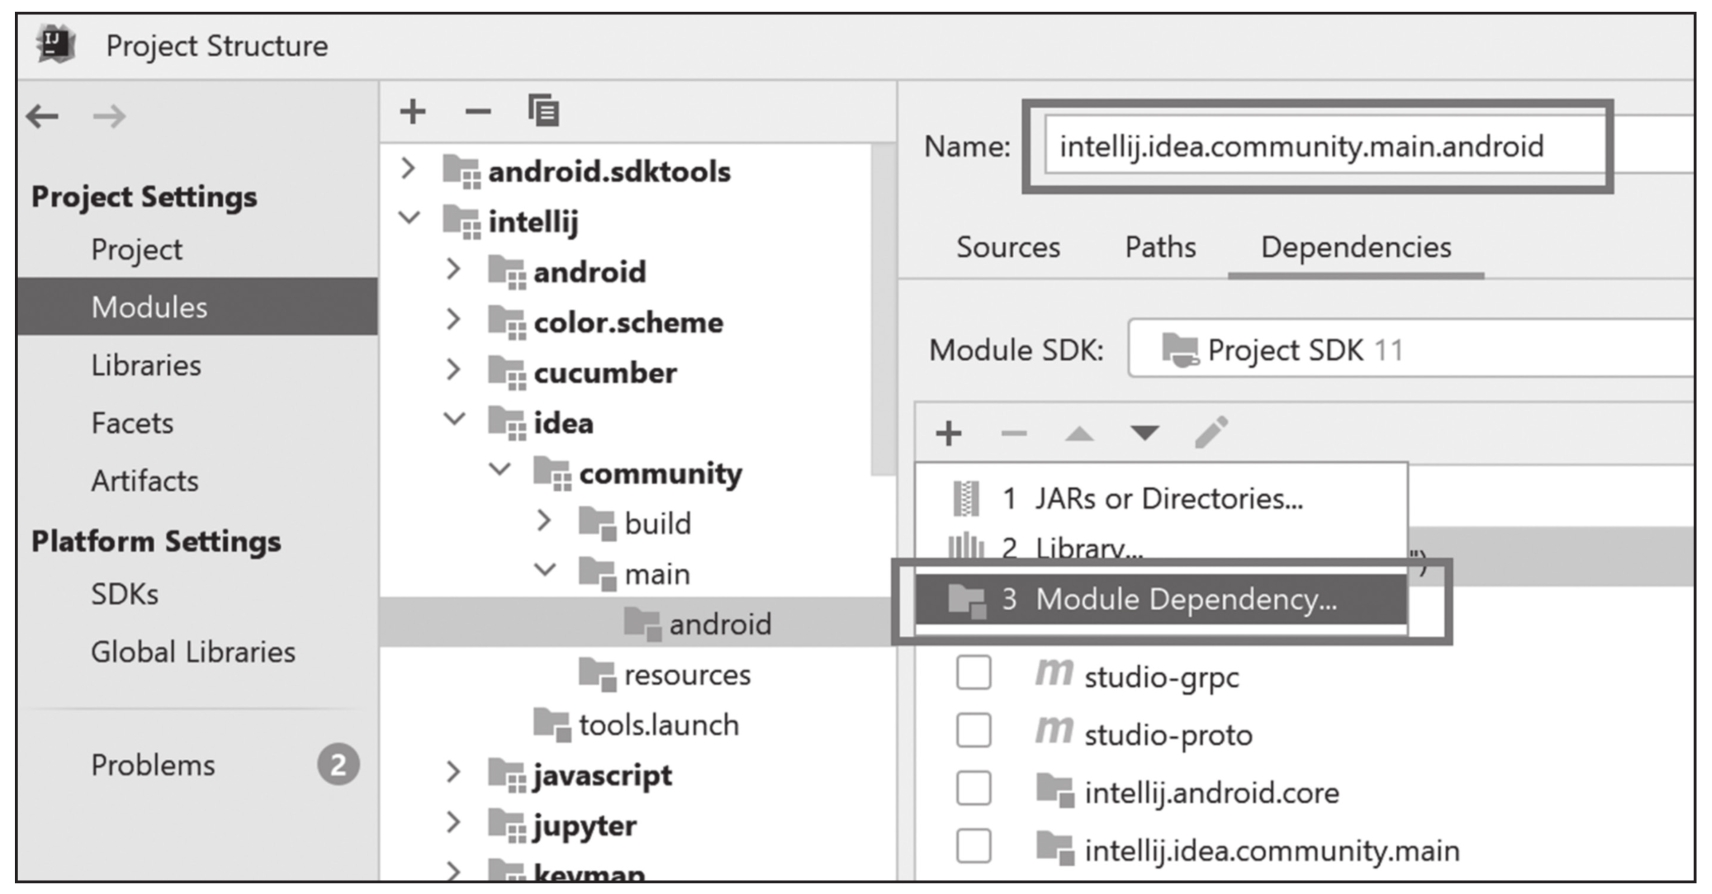Click the jupyter module folder icon
The height and width of the screenshot is (894, 1712).
[507, 825]
